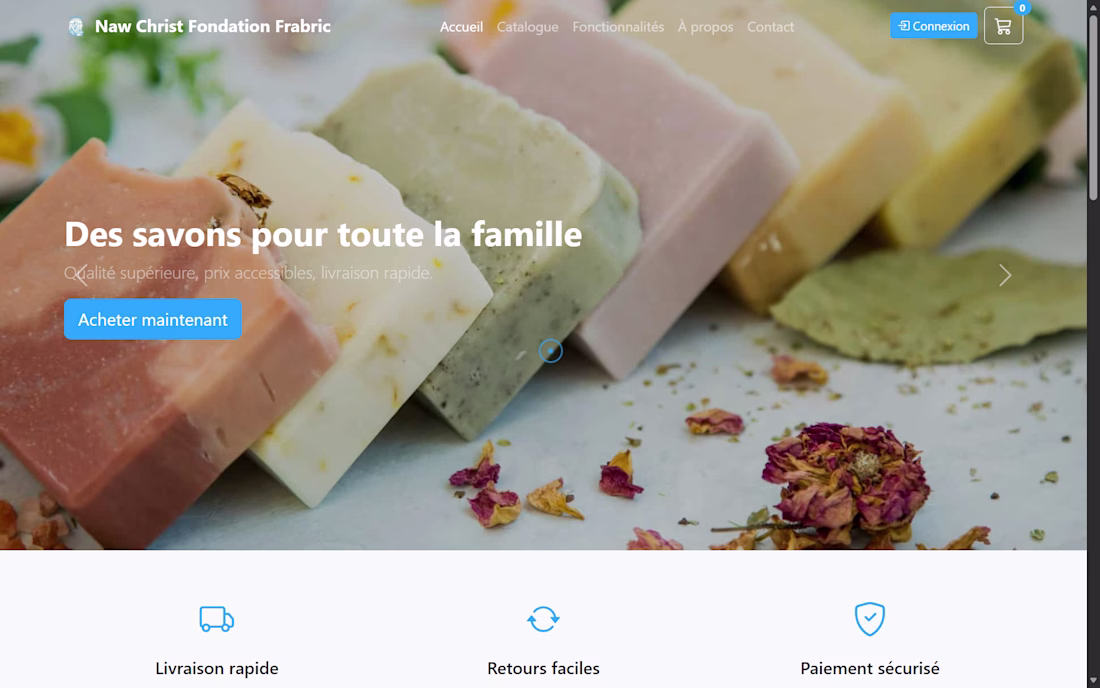Open the Contact link
This screenshot has width=1100, height=688.
point(770,27)
